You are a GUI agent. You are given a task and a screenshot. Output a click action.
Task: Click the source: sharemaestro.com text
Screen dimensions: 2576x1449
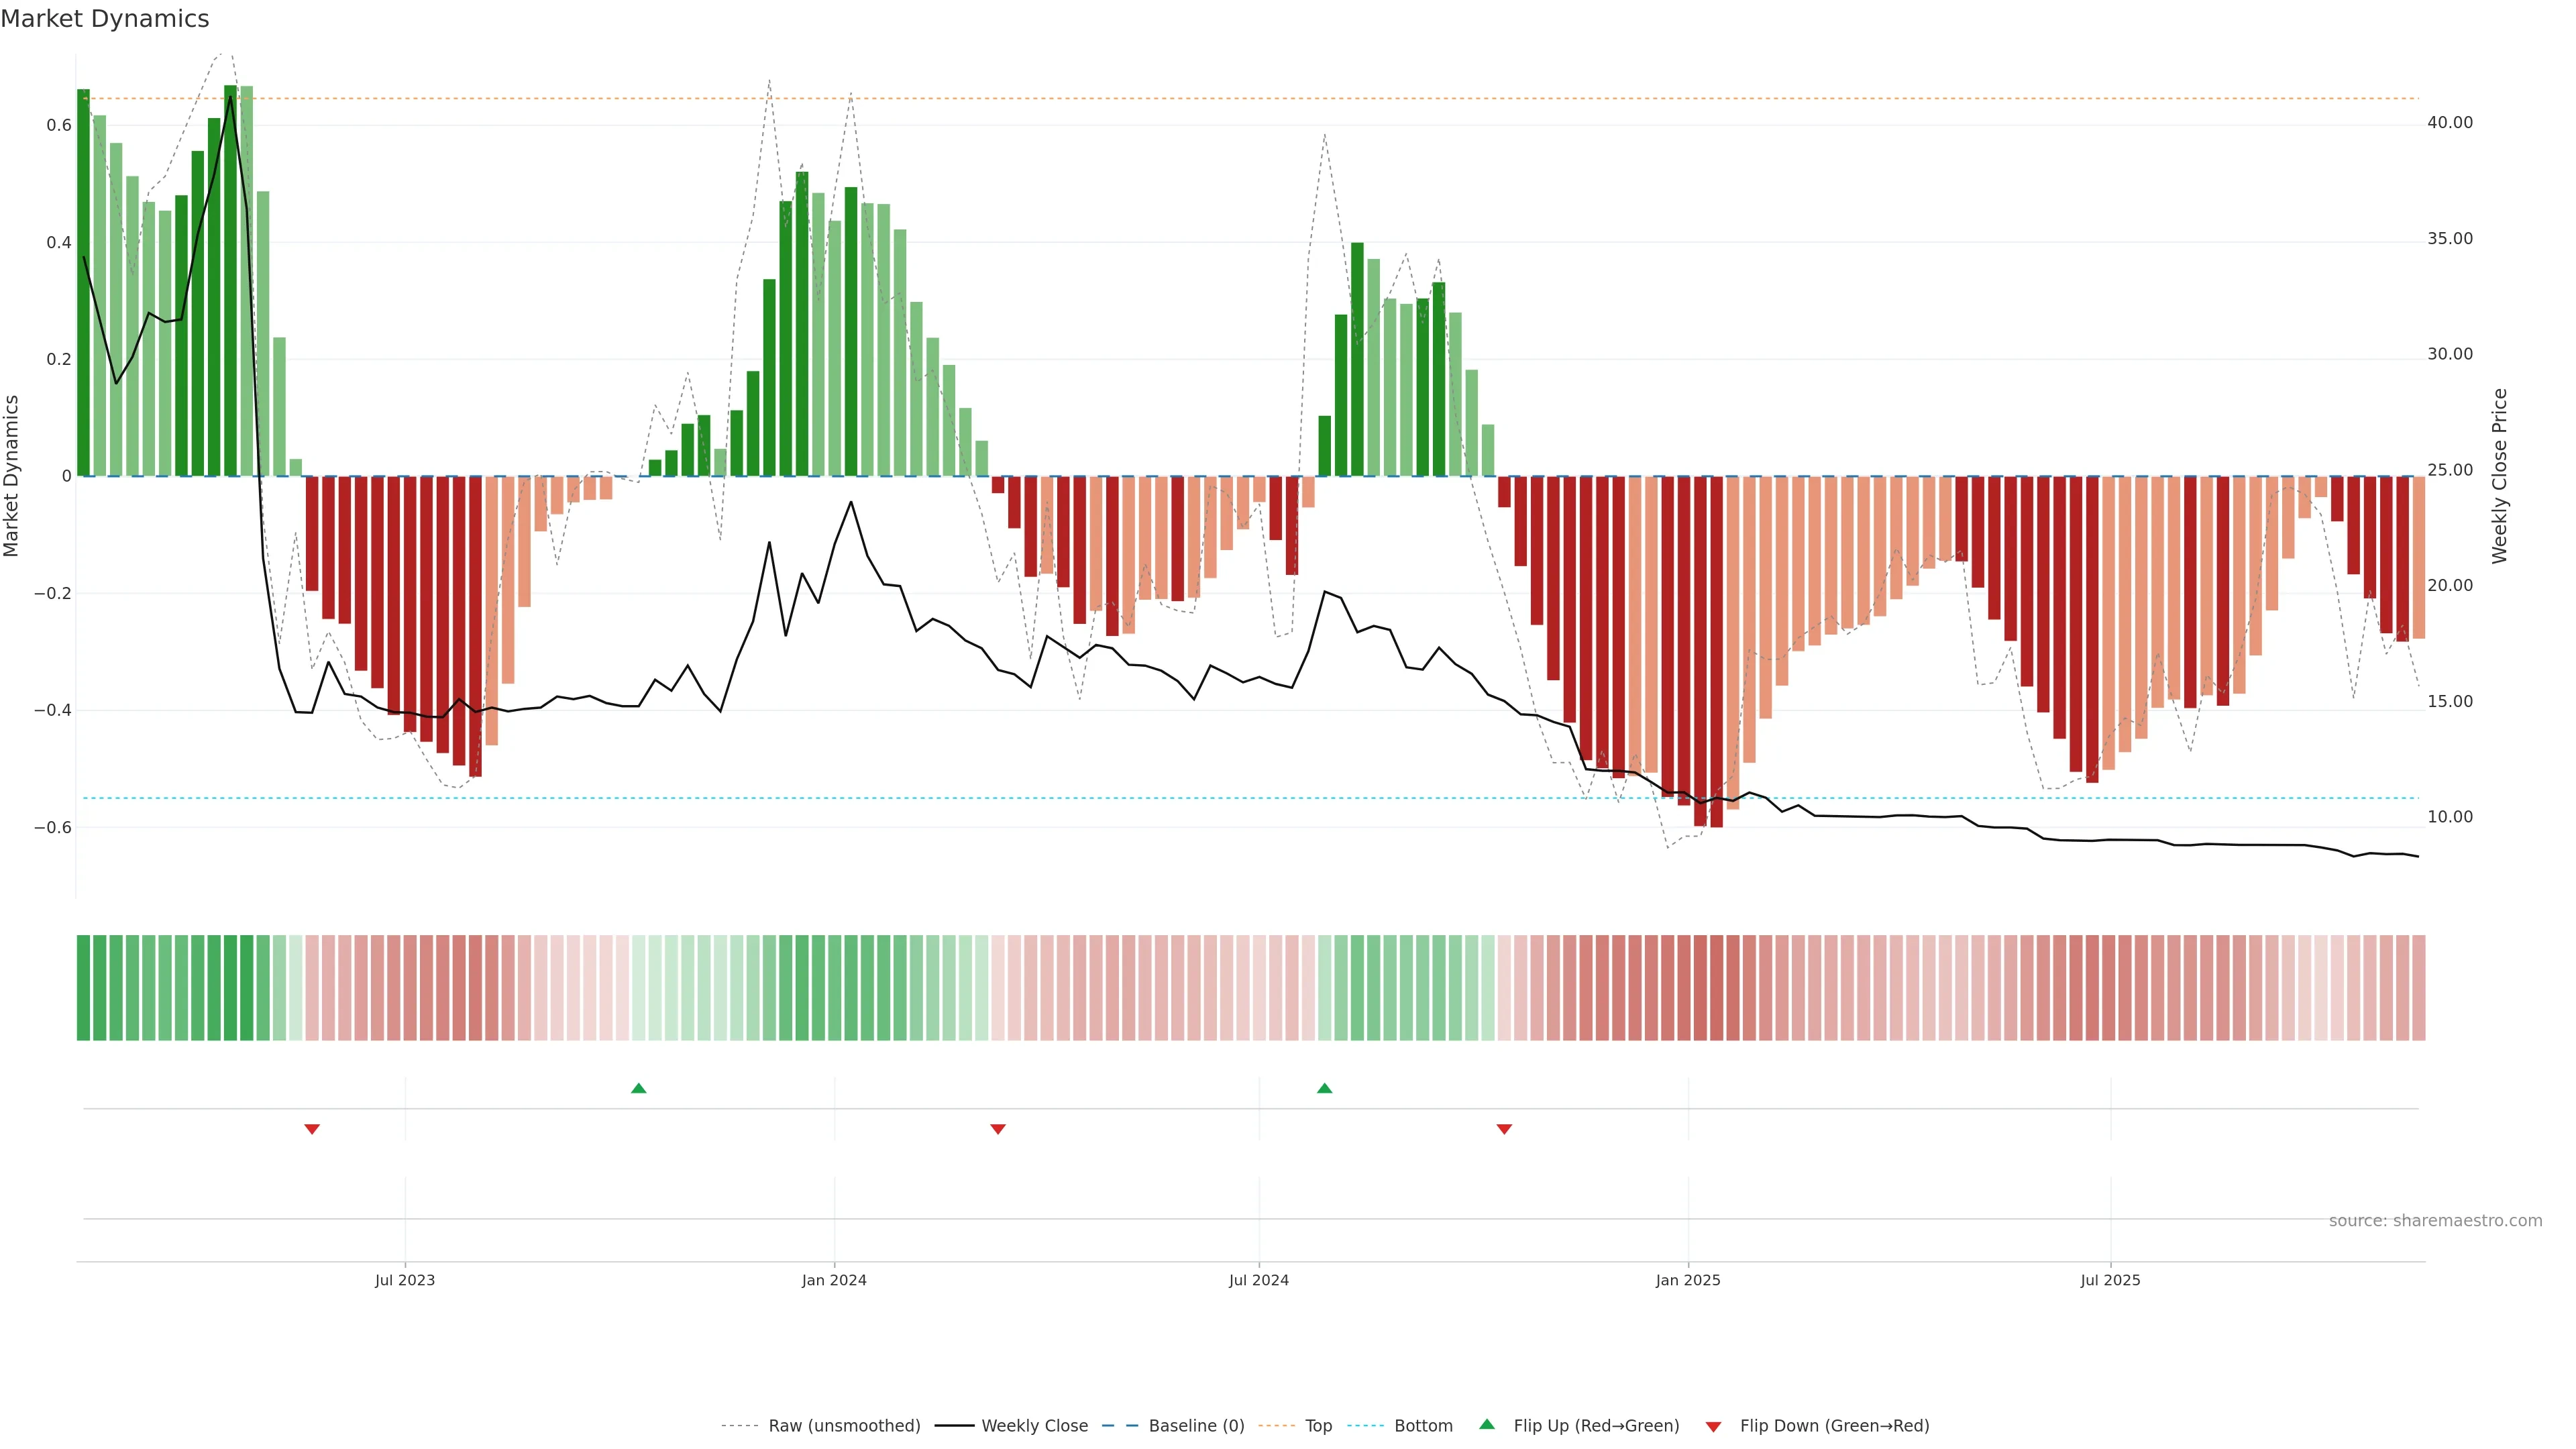point(2435,1221)
